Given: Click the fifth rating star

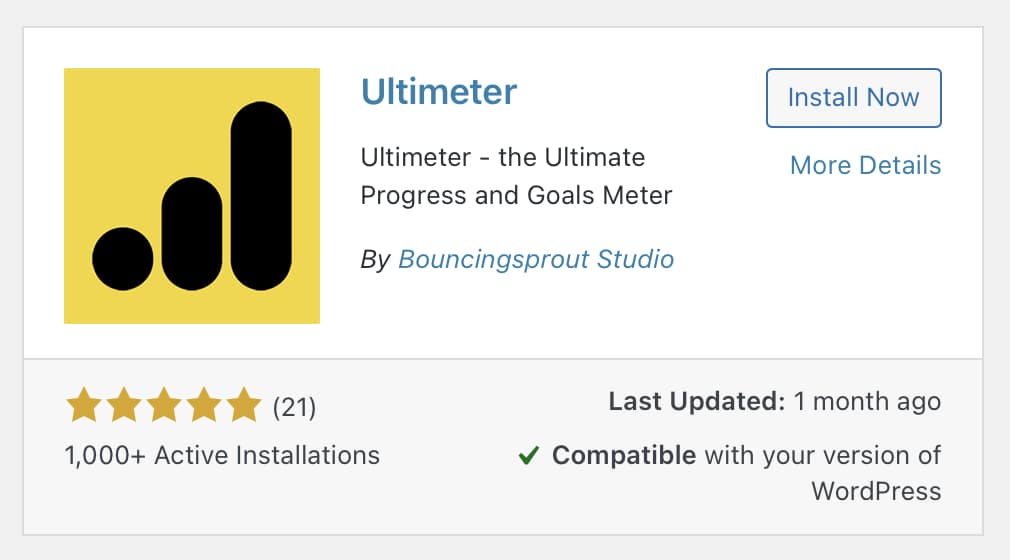Looking at the screenshot, I should click(x=243, y=407).
